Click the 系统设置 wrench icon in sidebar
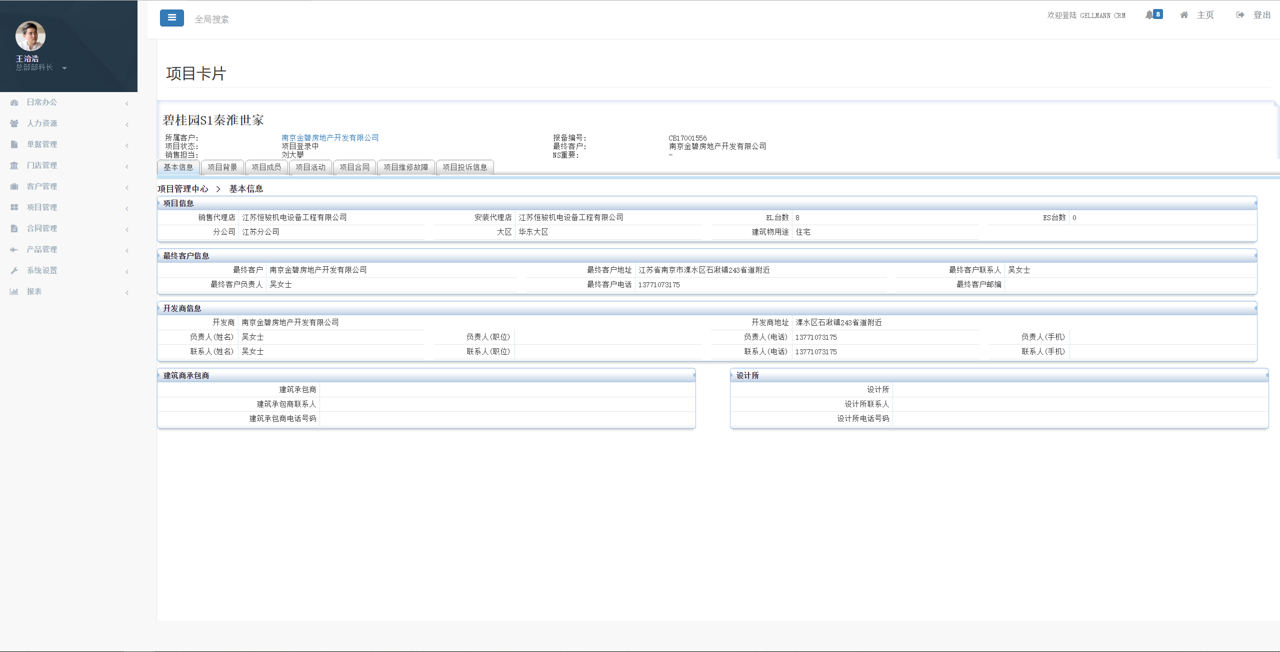The width and height of the screenshot is (1280, 652). pyautogui.click(x=14, y=271)
